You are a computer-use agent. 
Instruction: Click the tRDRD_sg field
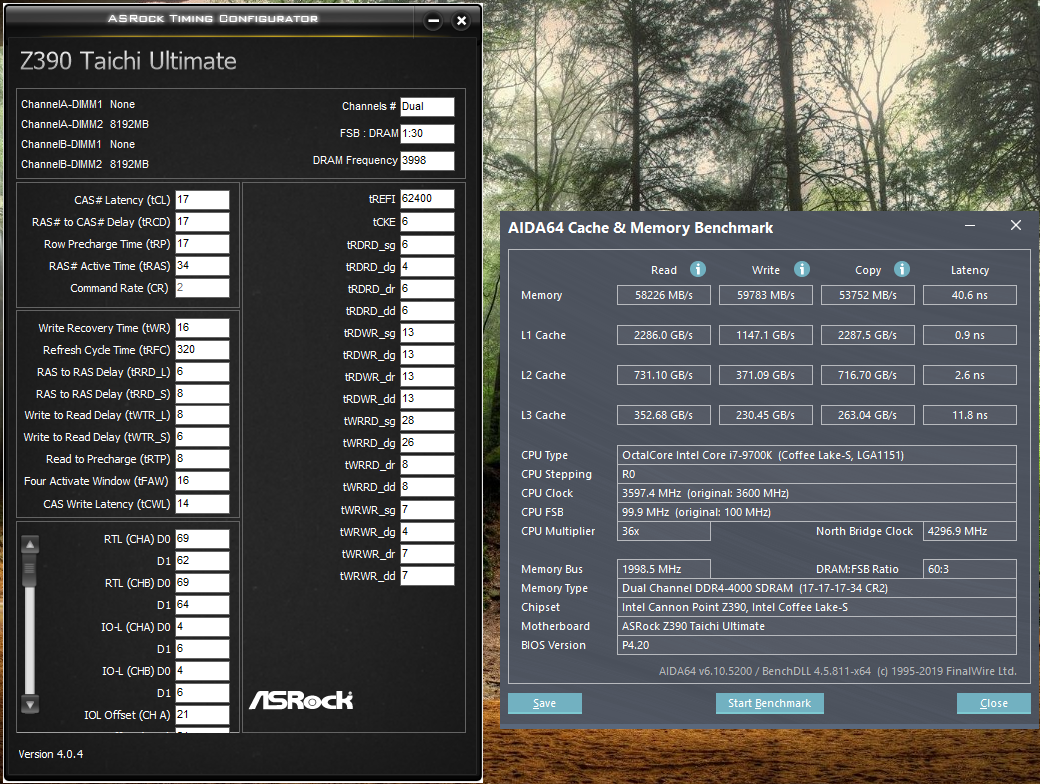[x=427, y=245]
